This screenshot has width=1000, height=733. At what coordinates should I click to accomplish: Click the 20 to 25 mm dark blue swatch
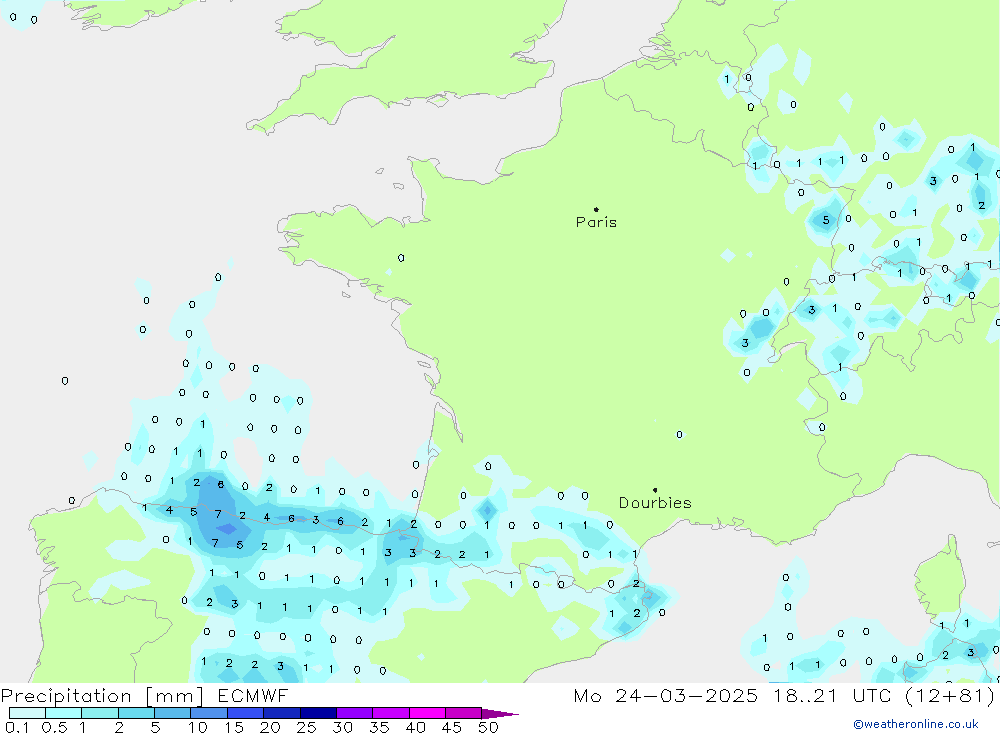tap(281, 713)
